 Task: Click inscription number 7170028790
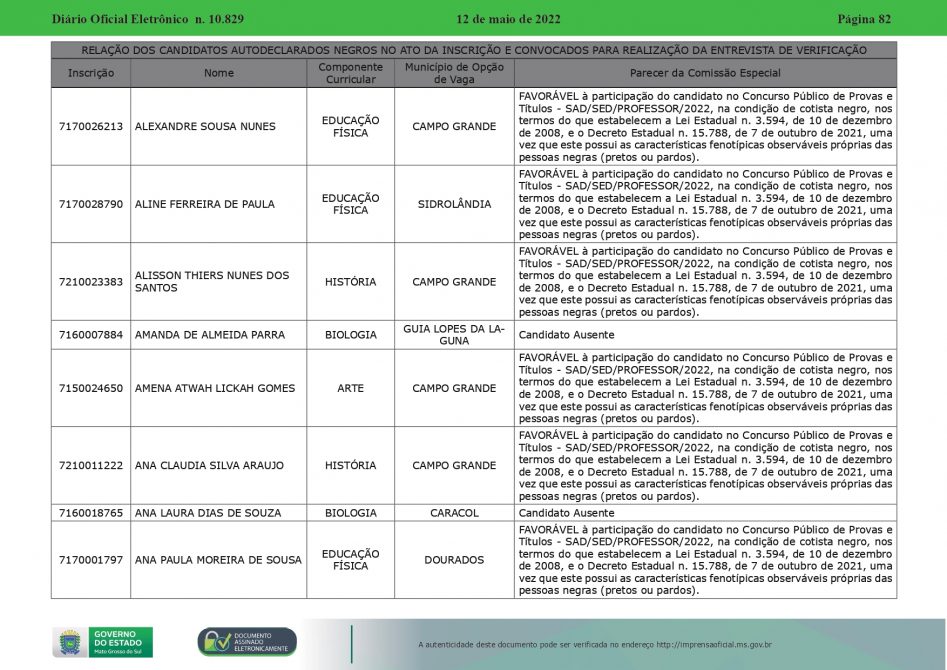91,204
